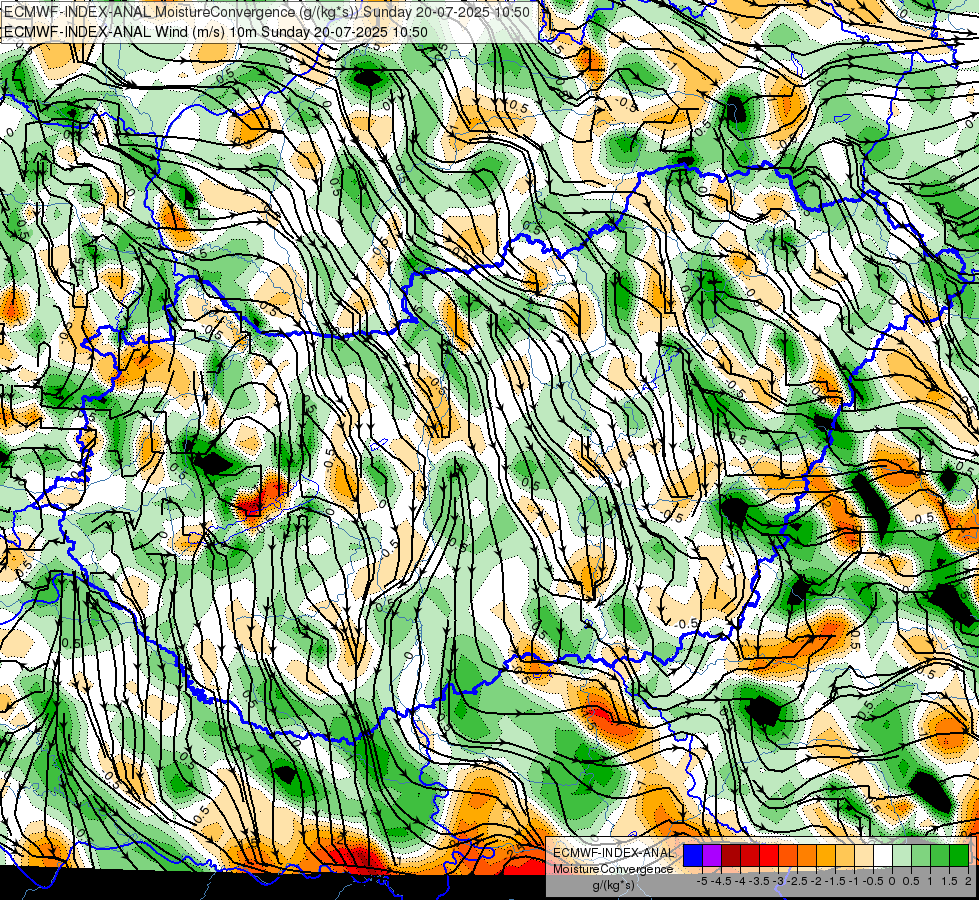Click the legend tick value '2'
979x900 pixels.
tap(968, 881)
